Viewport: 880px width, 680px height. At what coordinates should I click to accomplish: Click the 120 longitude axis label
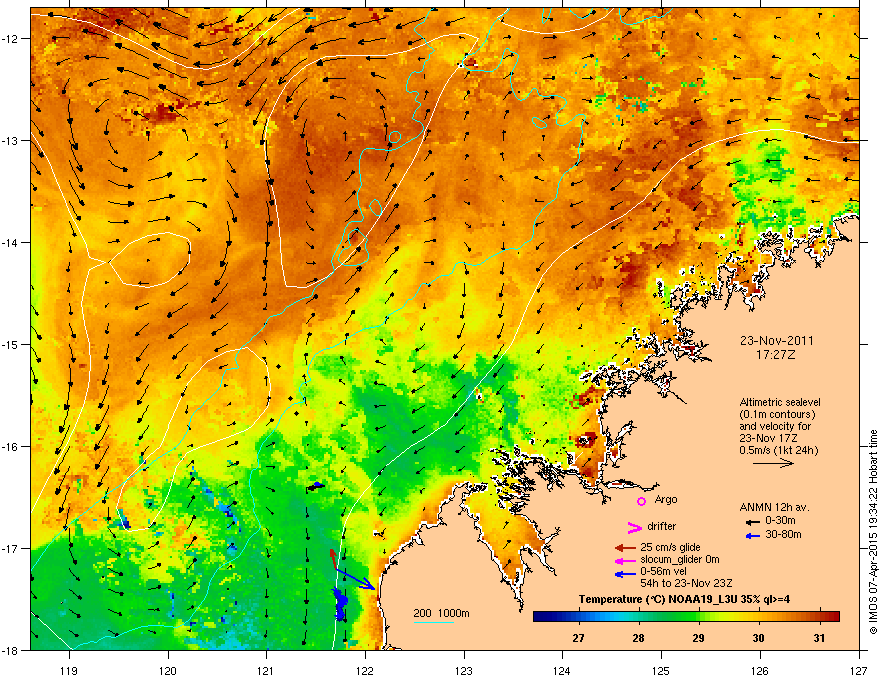coord(168,671)
